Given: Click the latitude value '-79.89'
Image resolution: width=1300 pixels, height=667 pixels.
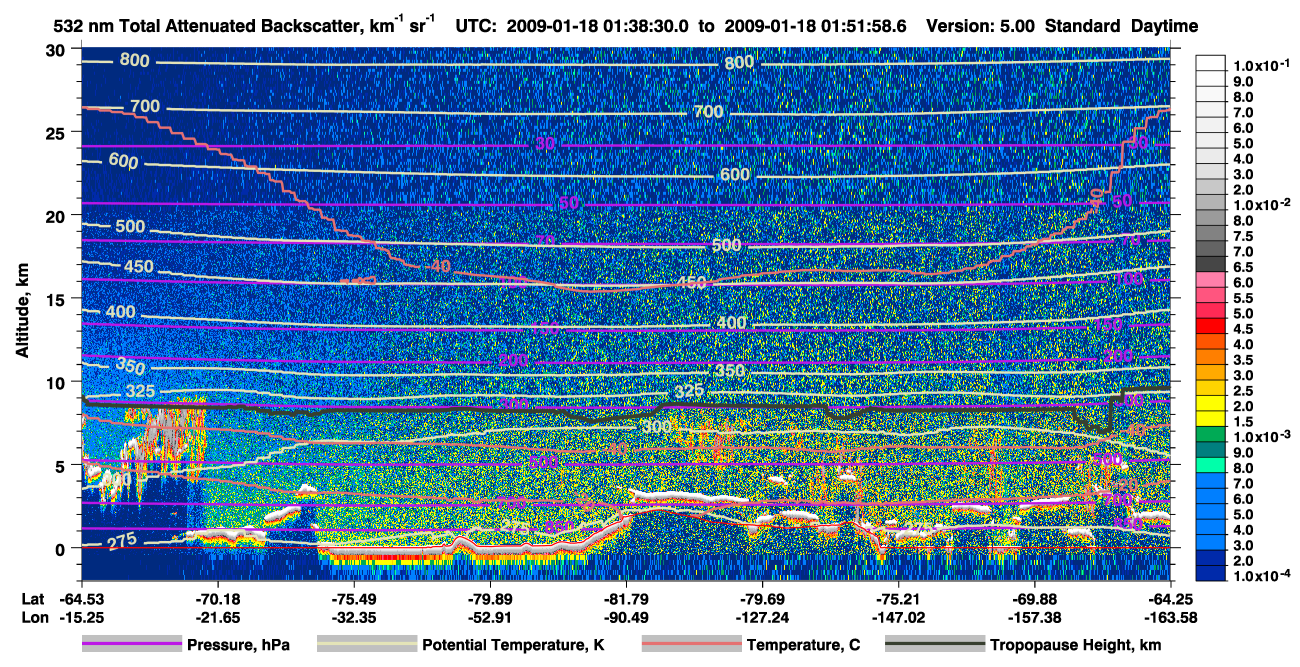Looking at the screenshot, I should [490, 598].
